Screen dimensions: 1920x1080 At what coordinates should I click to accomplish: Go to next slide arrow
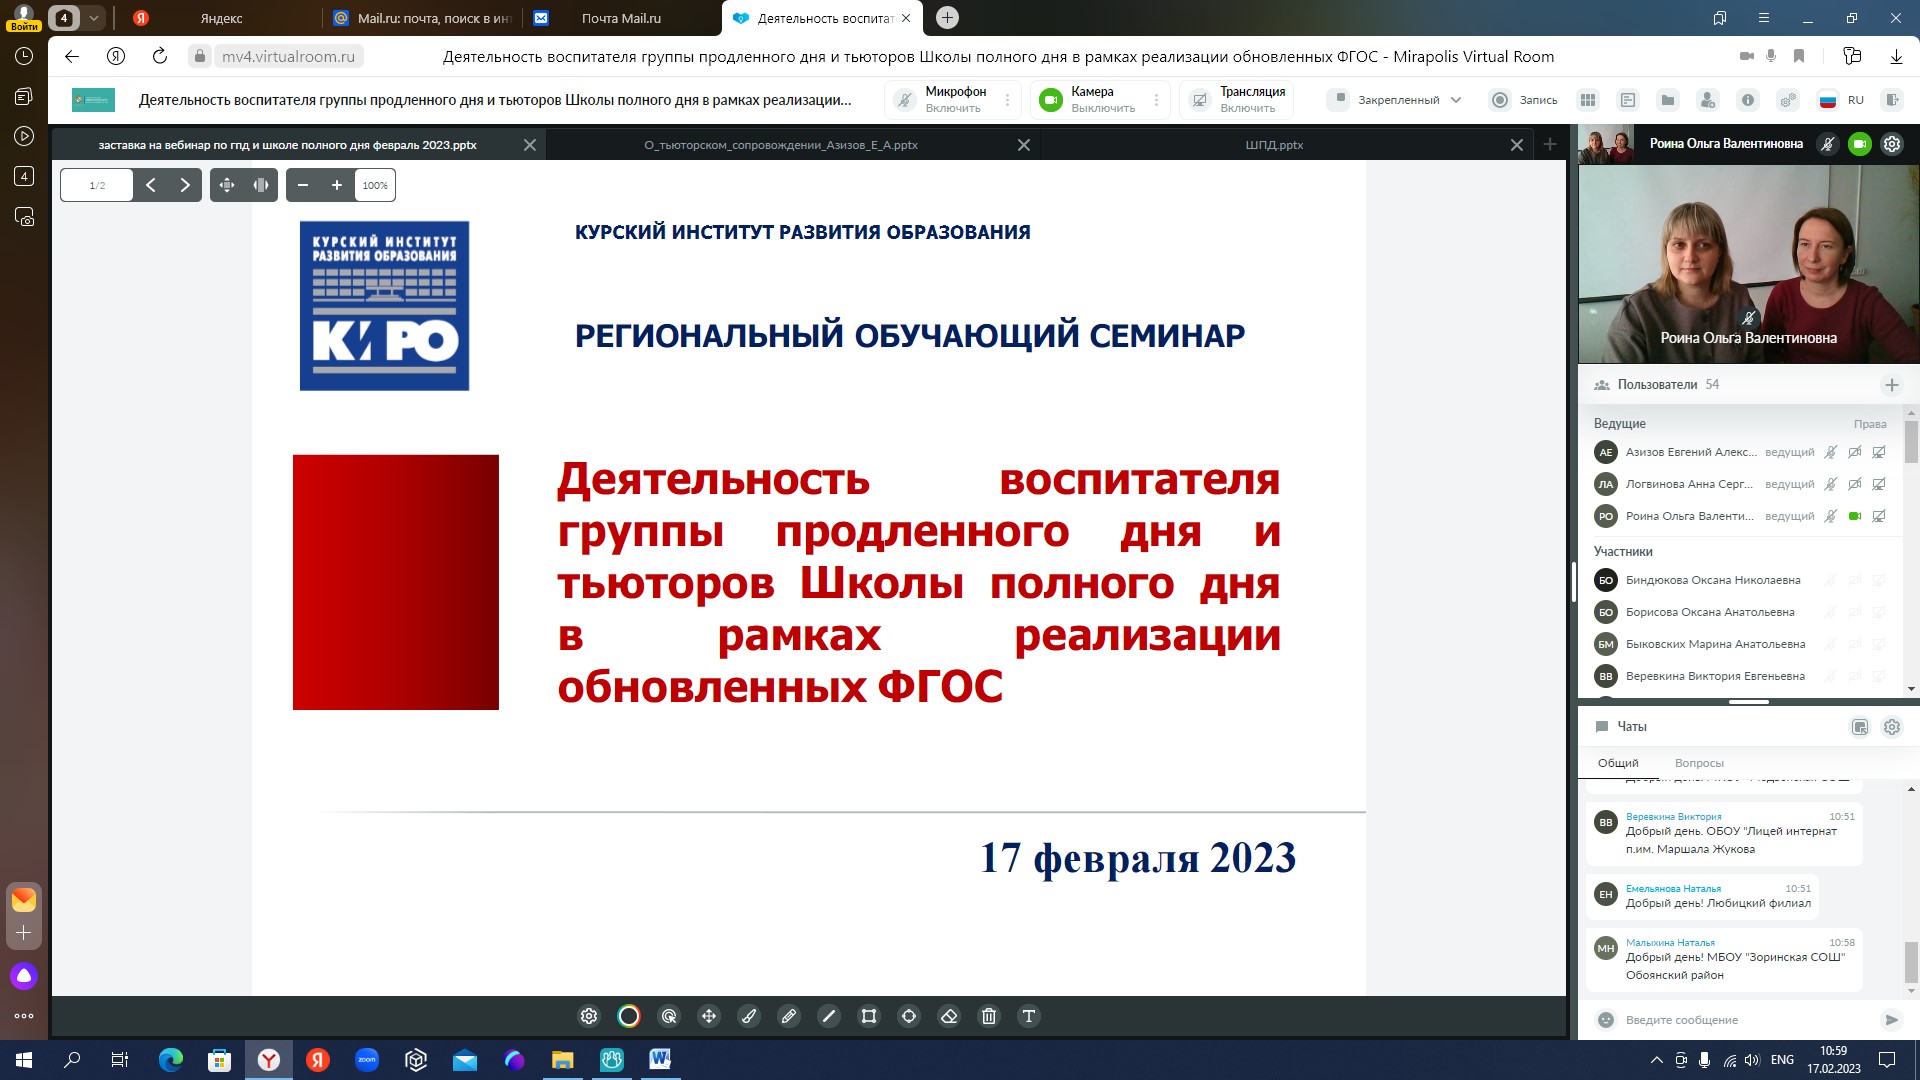pos(185,185)
